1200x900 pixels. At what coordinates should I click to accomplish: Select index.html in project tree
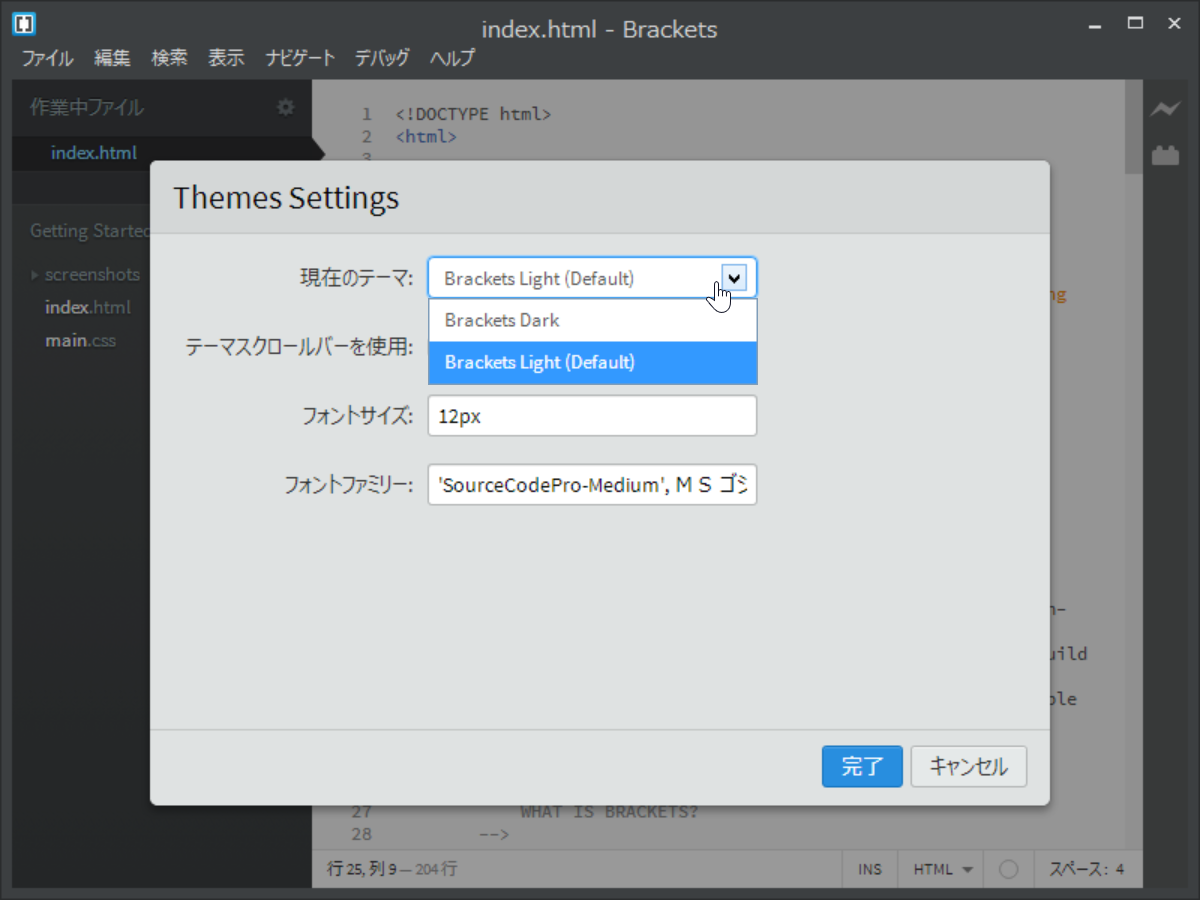click(88, 307)
